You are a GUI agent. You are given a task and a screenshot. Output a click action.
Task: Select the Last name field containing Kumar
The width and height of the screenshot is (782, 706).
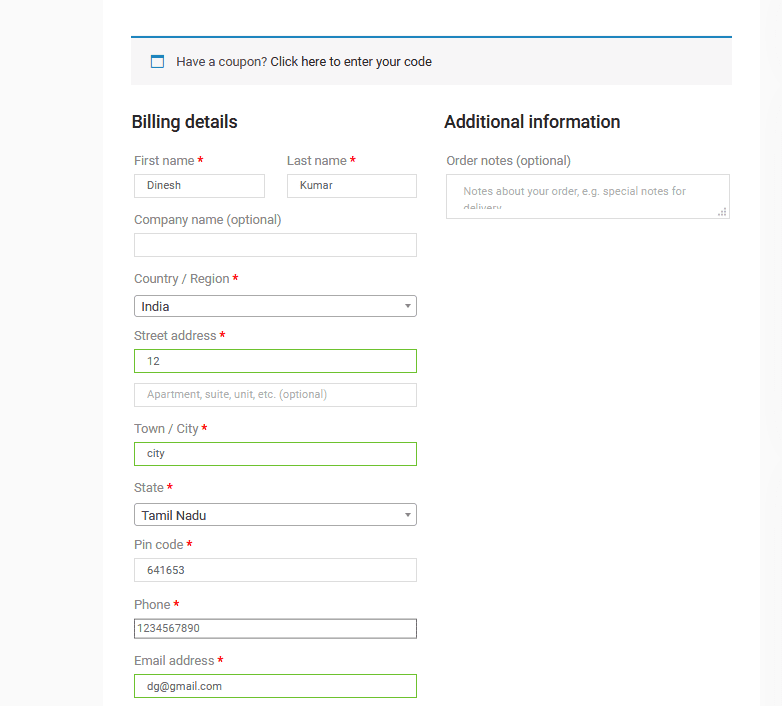coord(351,186)
